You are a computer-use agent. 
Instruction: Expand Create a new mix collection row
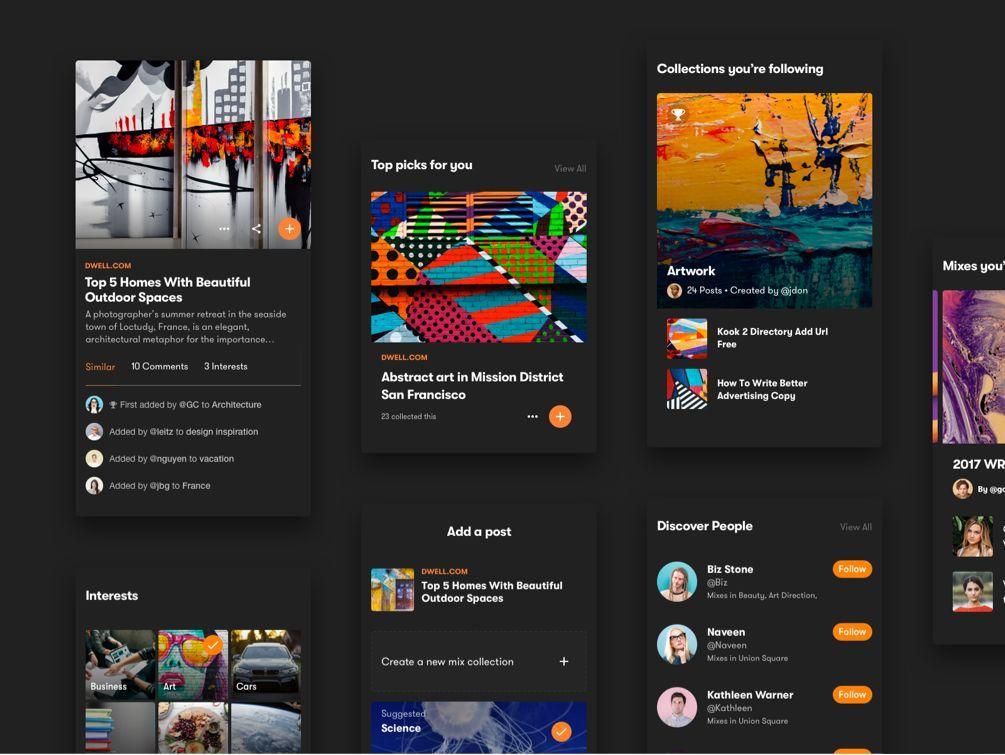[x=478, y=661]
